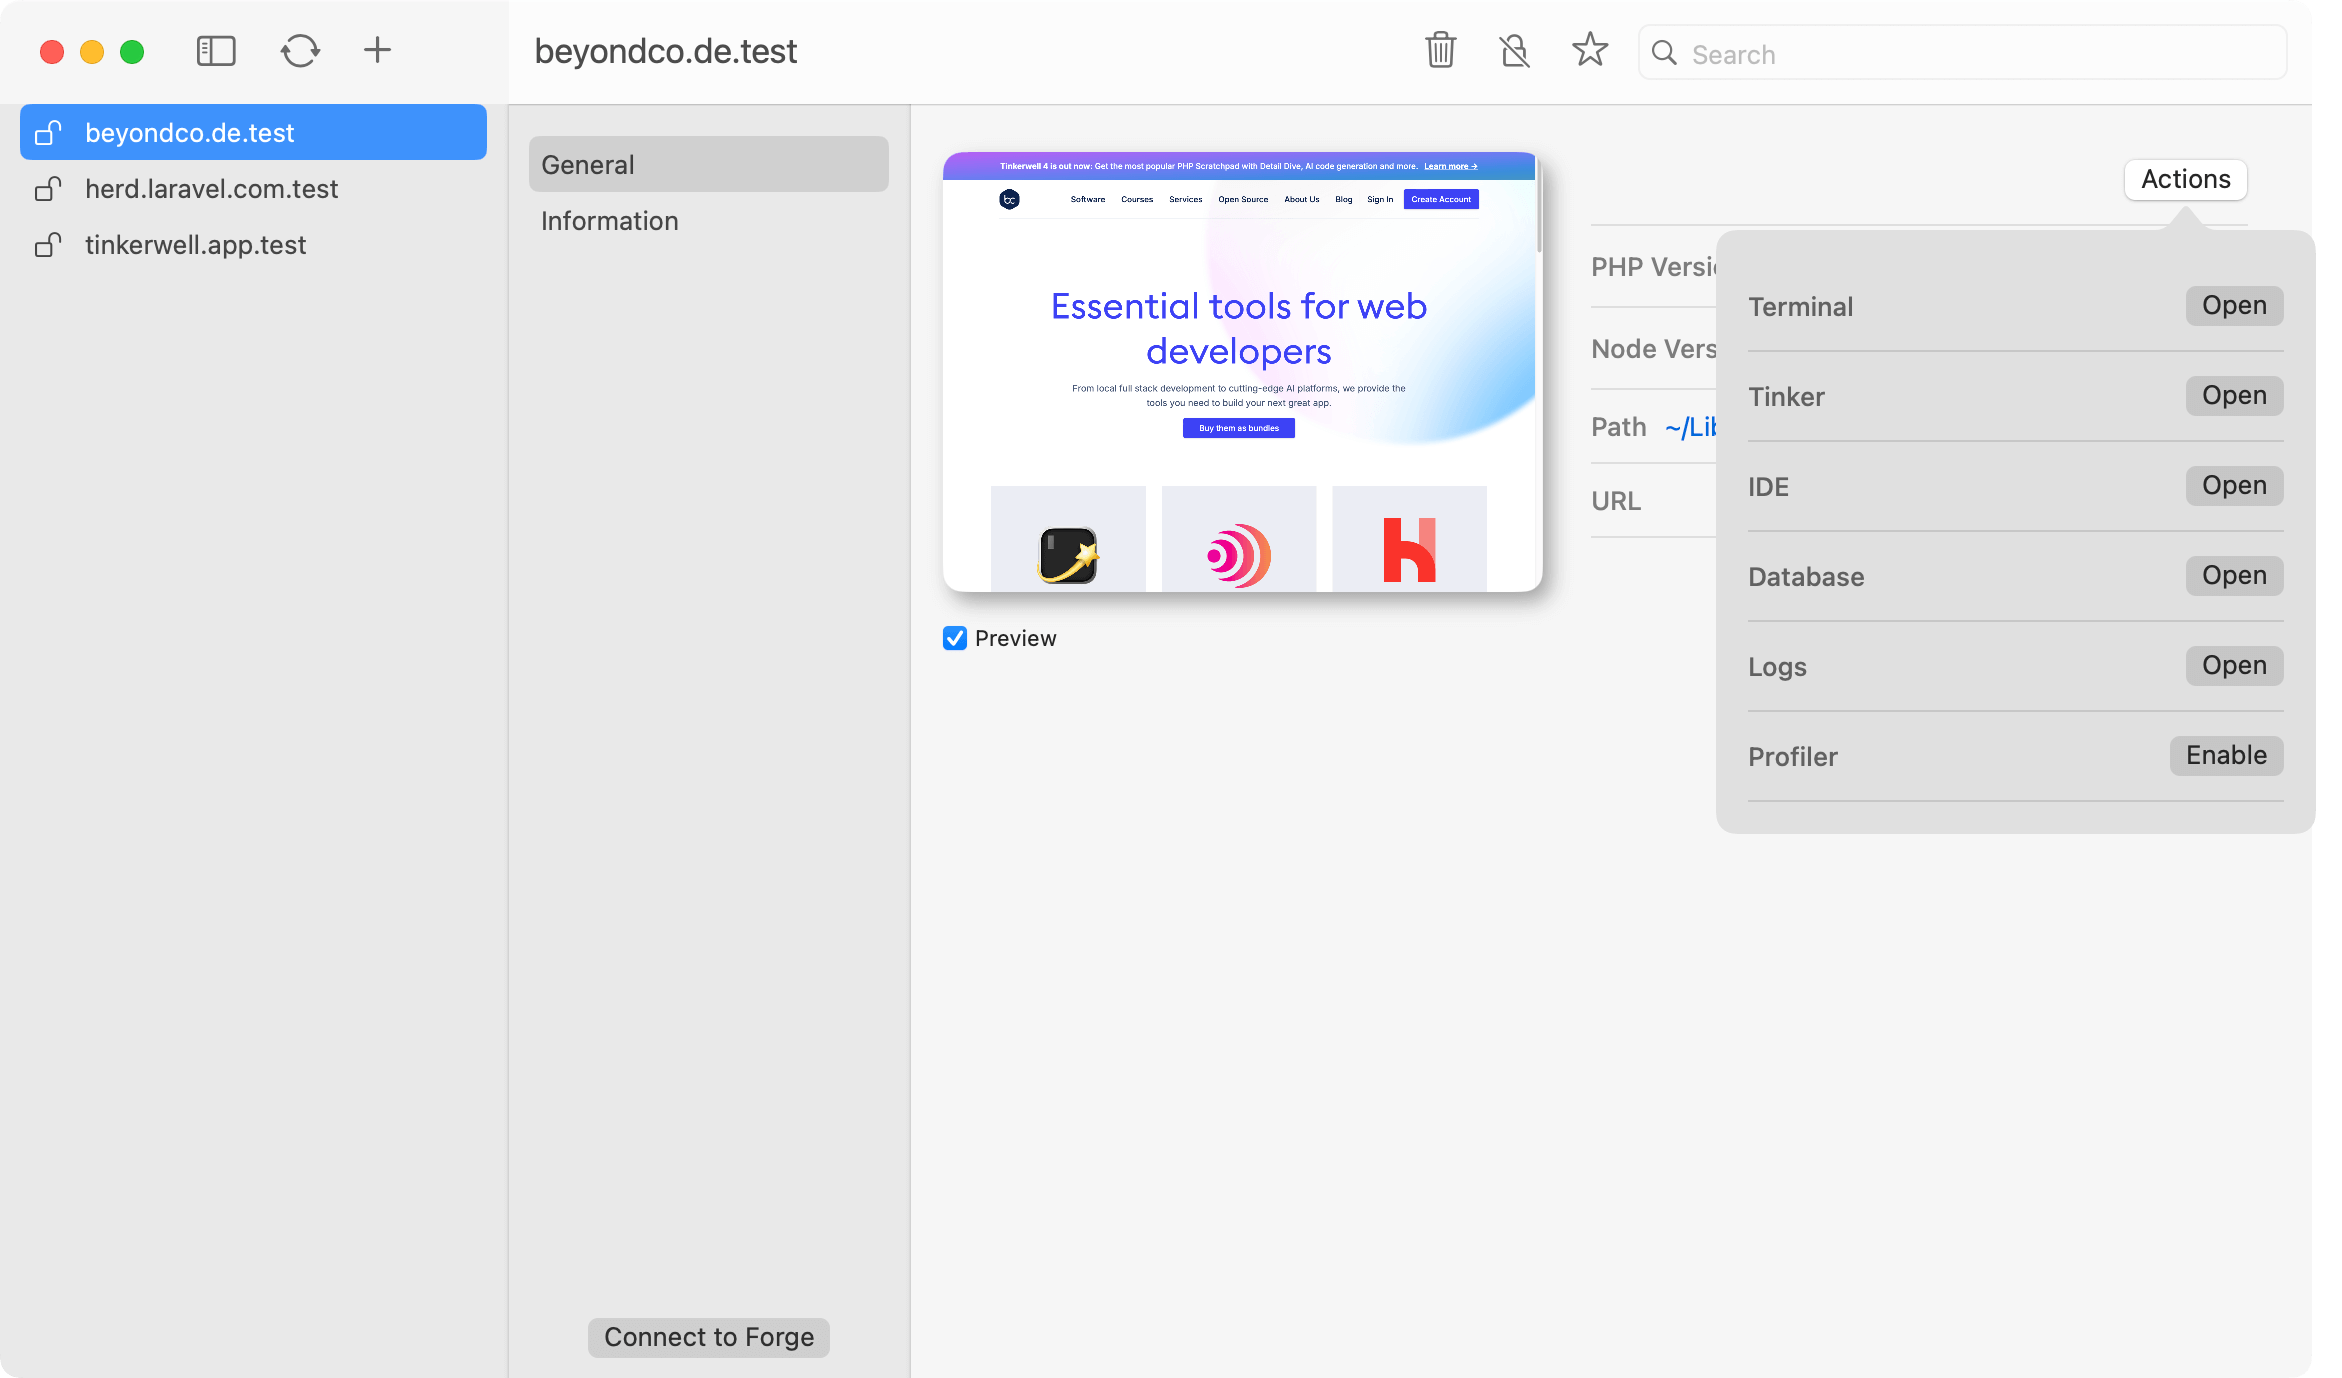The height and width of the screenshot is (1378, 2342).
Task: Click the site preview thumbnail
Action: click(1241, 372)
